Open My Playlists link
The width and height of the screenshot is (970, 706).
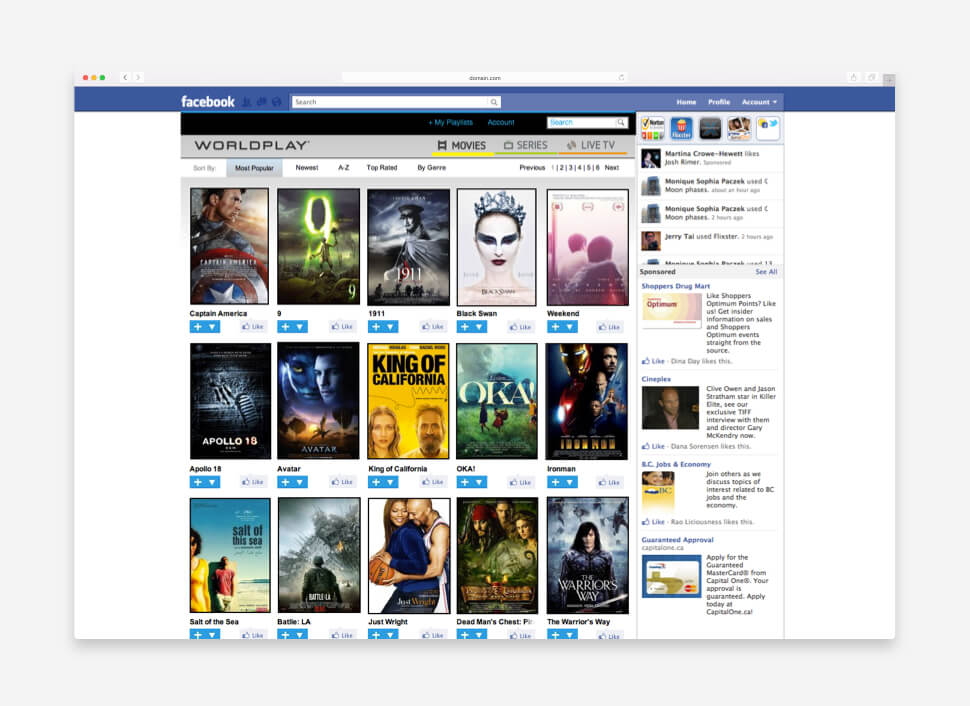pos(450,123)
